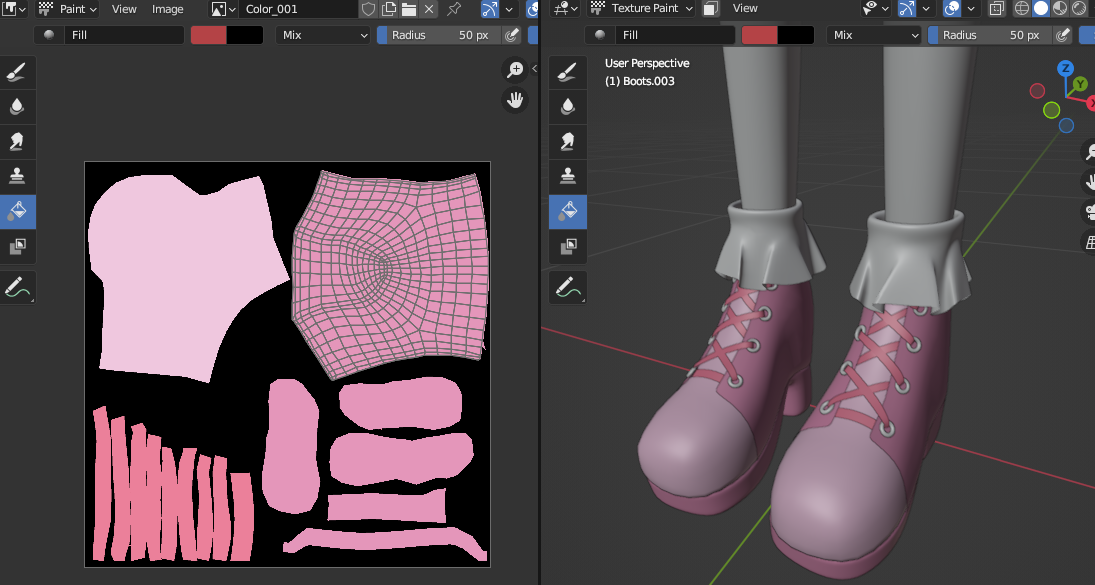Screen dimensions: 1095x585
Task: Open 3D viewport editor type dropdown
Action: point(565,8)
